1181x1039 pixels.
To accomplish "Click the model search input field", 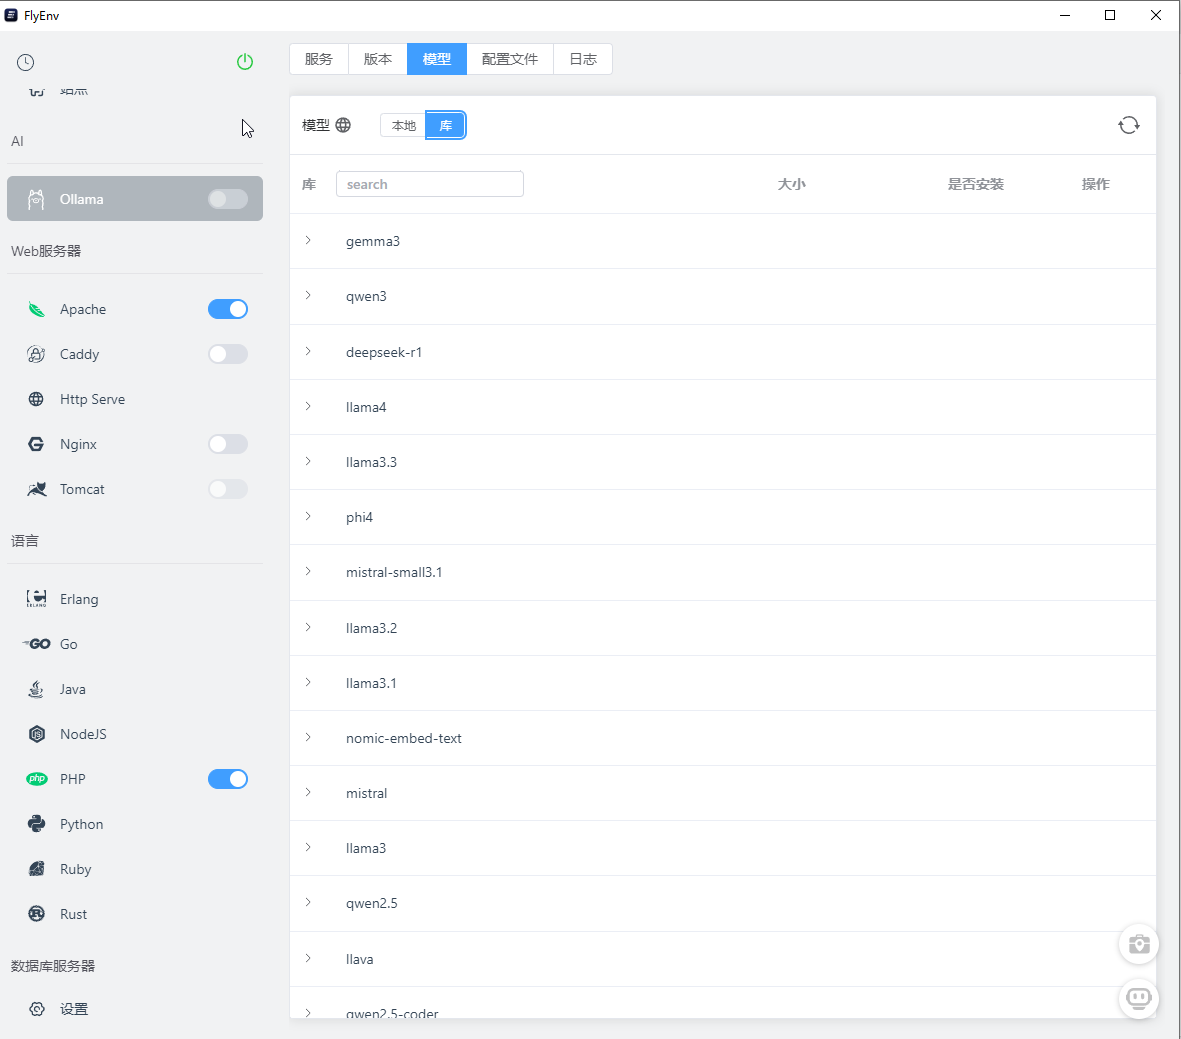I will pos(430,184).
